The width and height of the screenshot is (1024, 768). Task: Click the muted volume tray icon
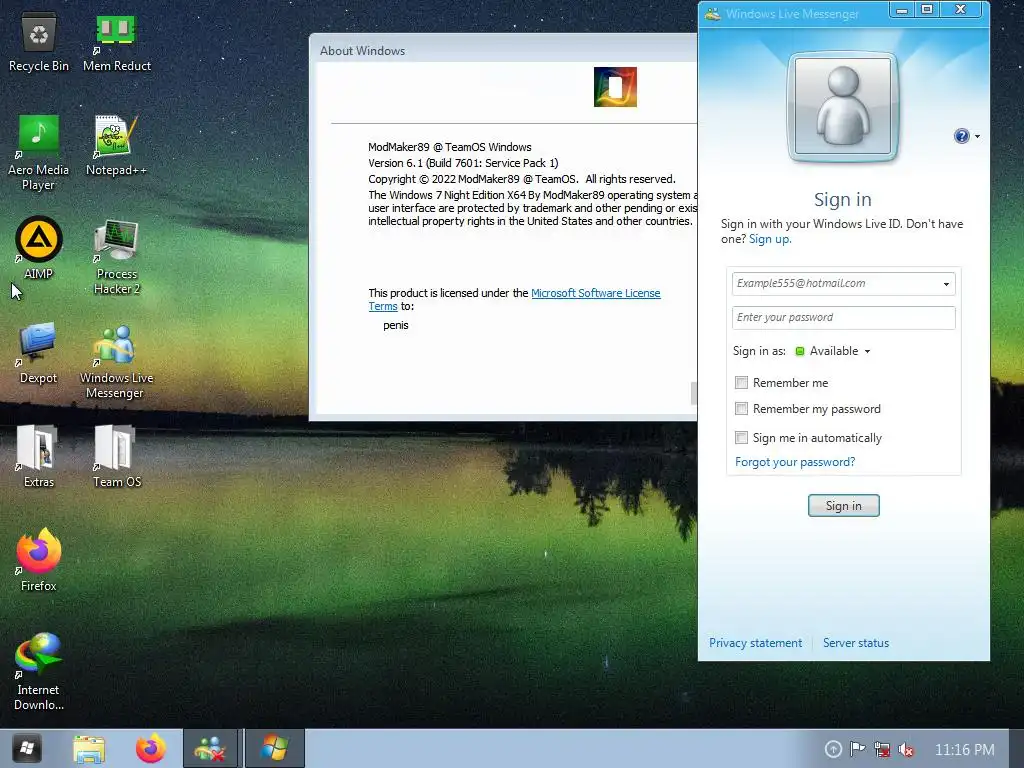[x=906, y=749]
